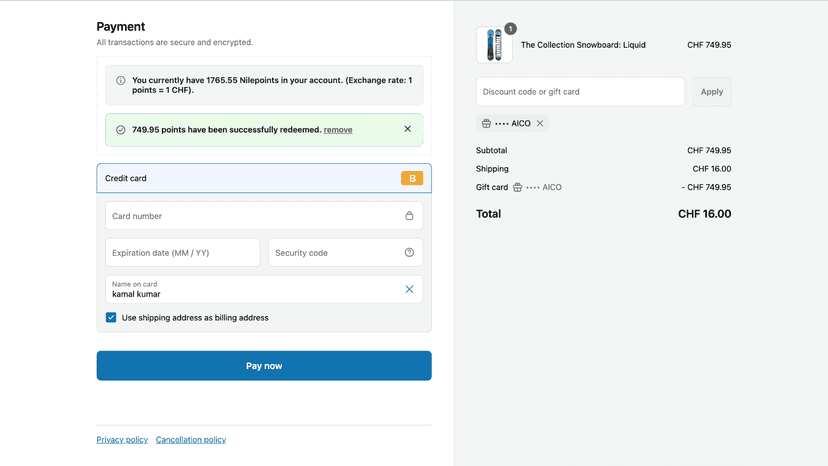
Task: Click the Total CHF 16.00 amount
Action: [x=704, y=214]
